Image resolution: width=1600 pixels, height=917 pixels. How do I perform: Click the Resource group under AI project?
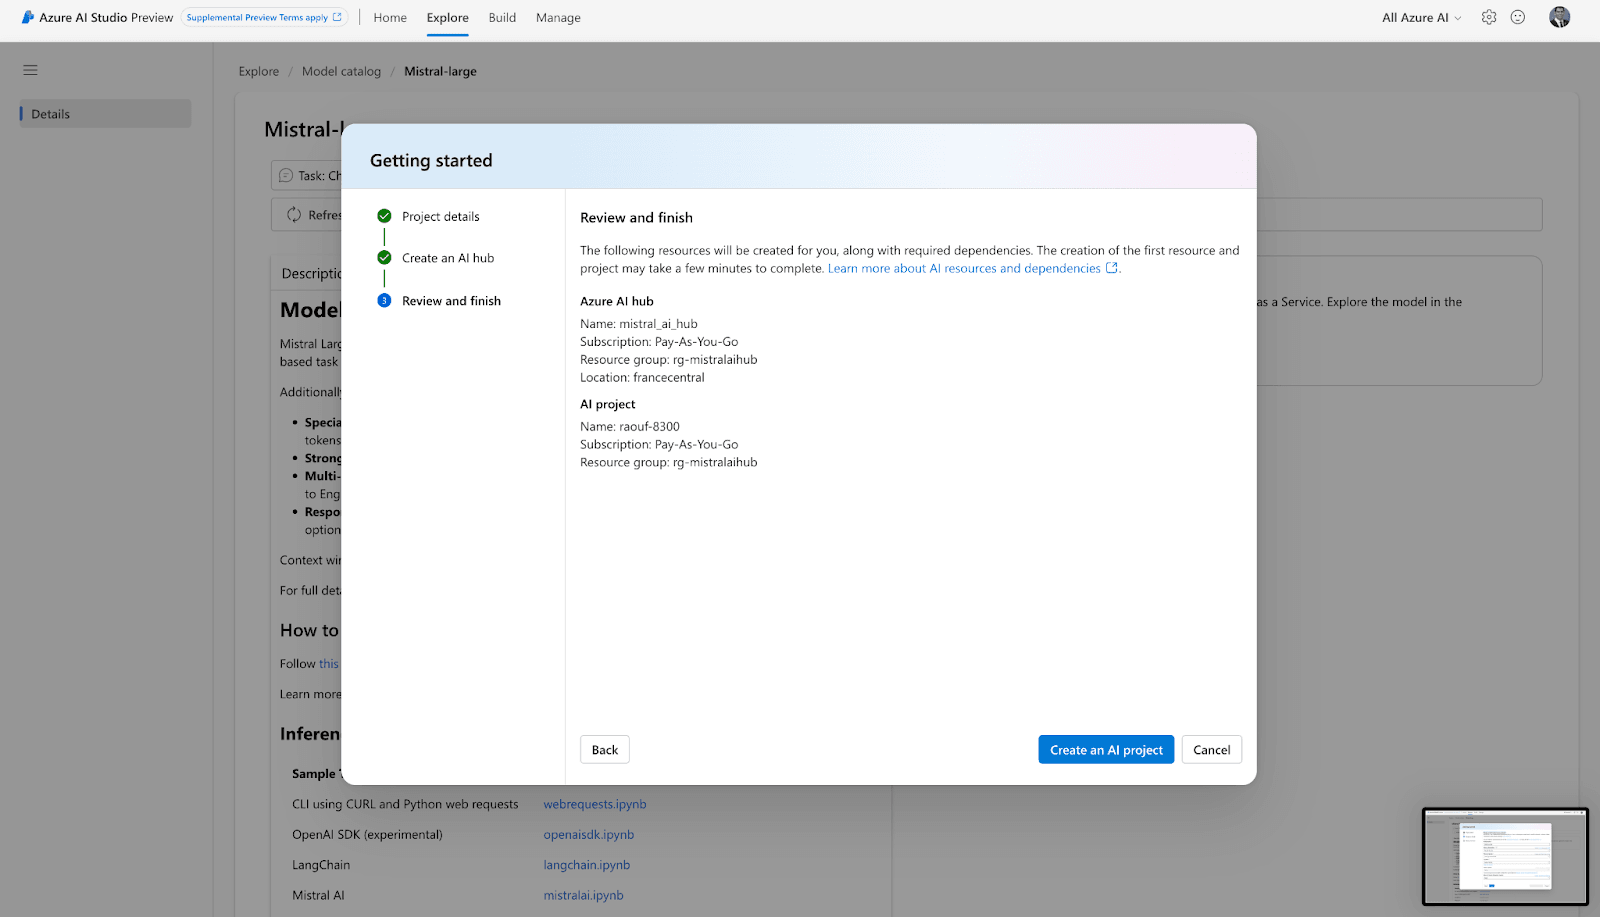pyautogui.click(x=669, y=463)
